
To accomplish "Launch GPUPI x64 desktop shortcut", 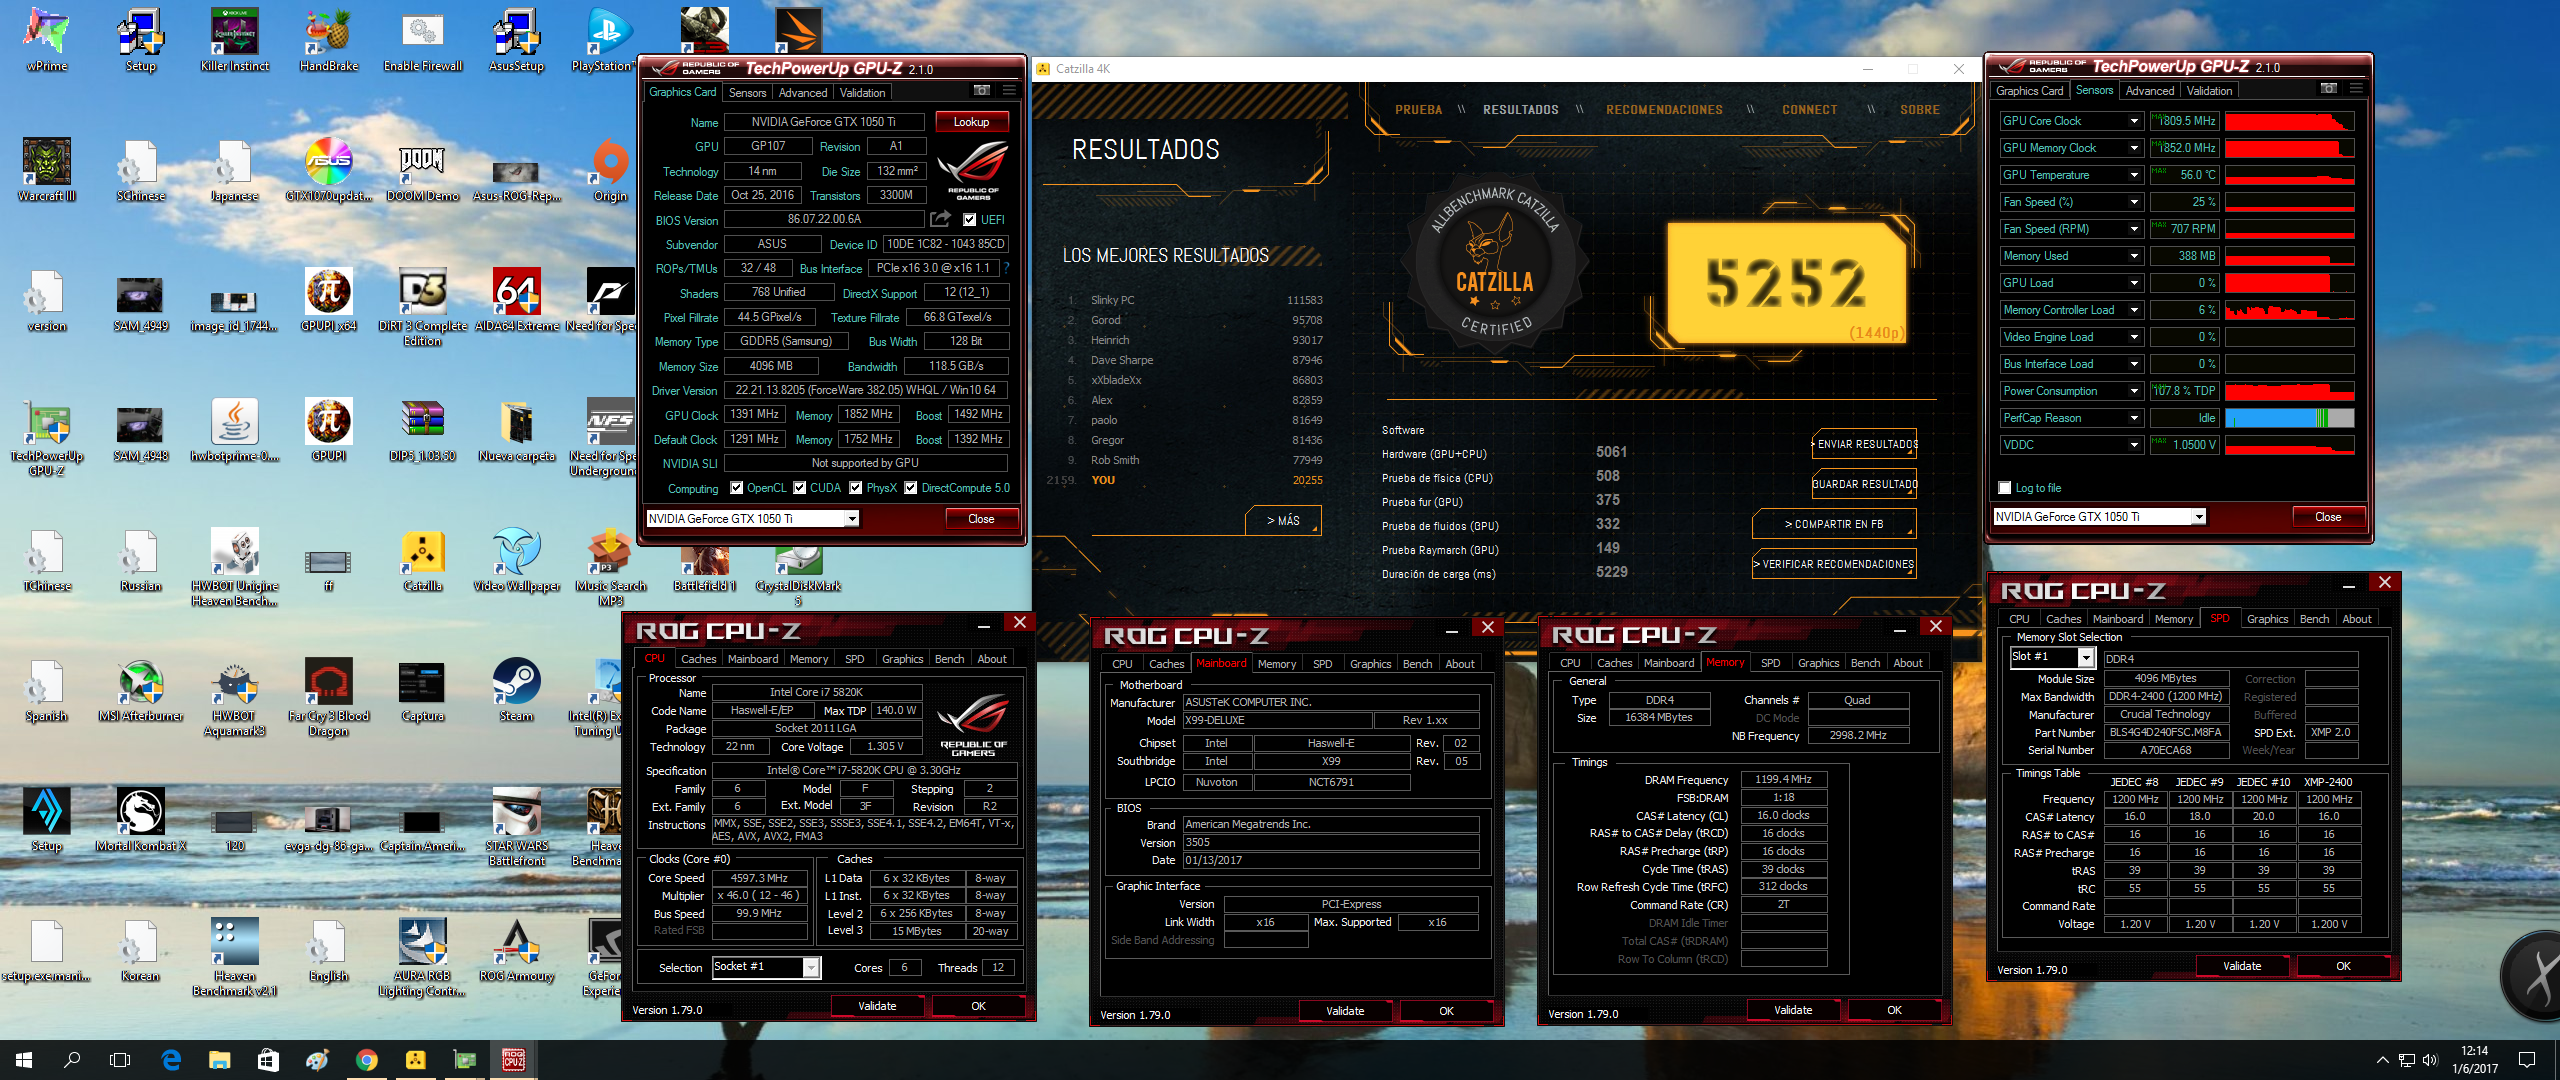I will [328, 298].
